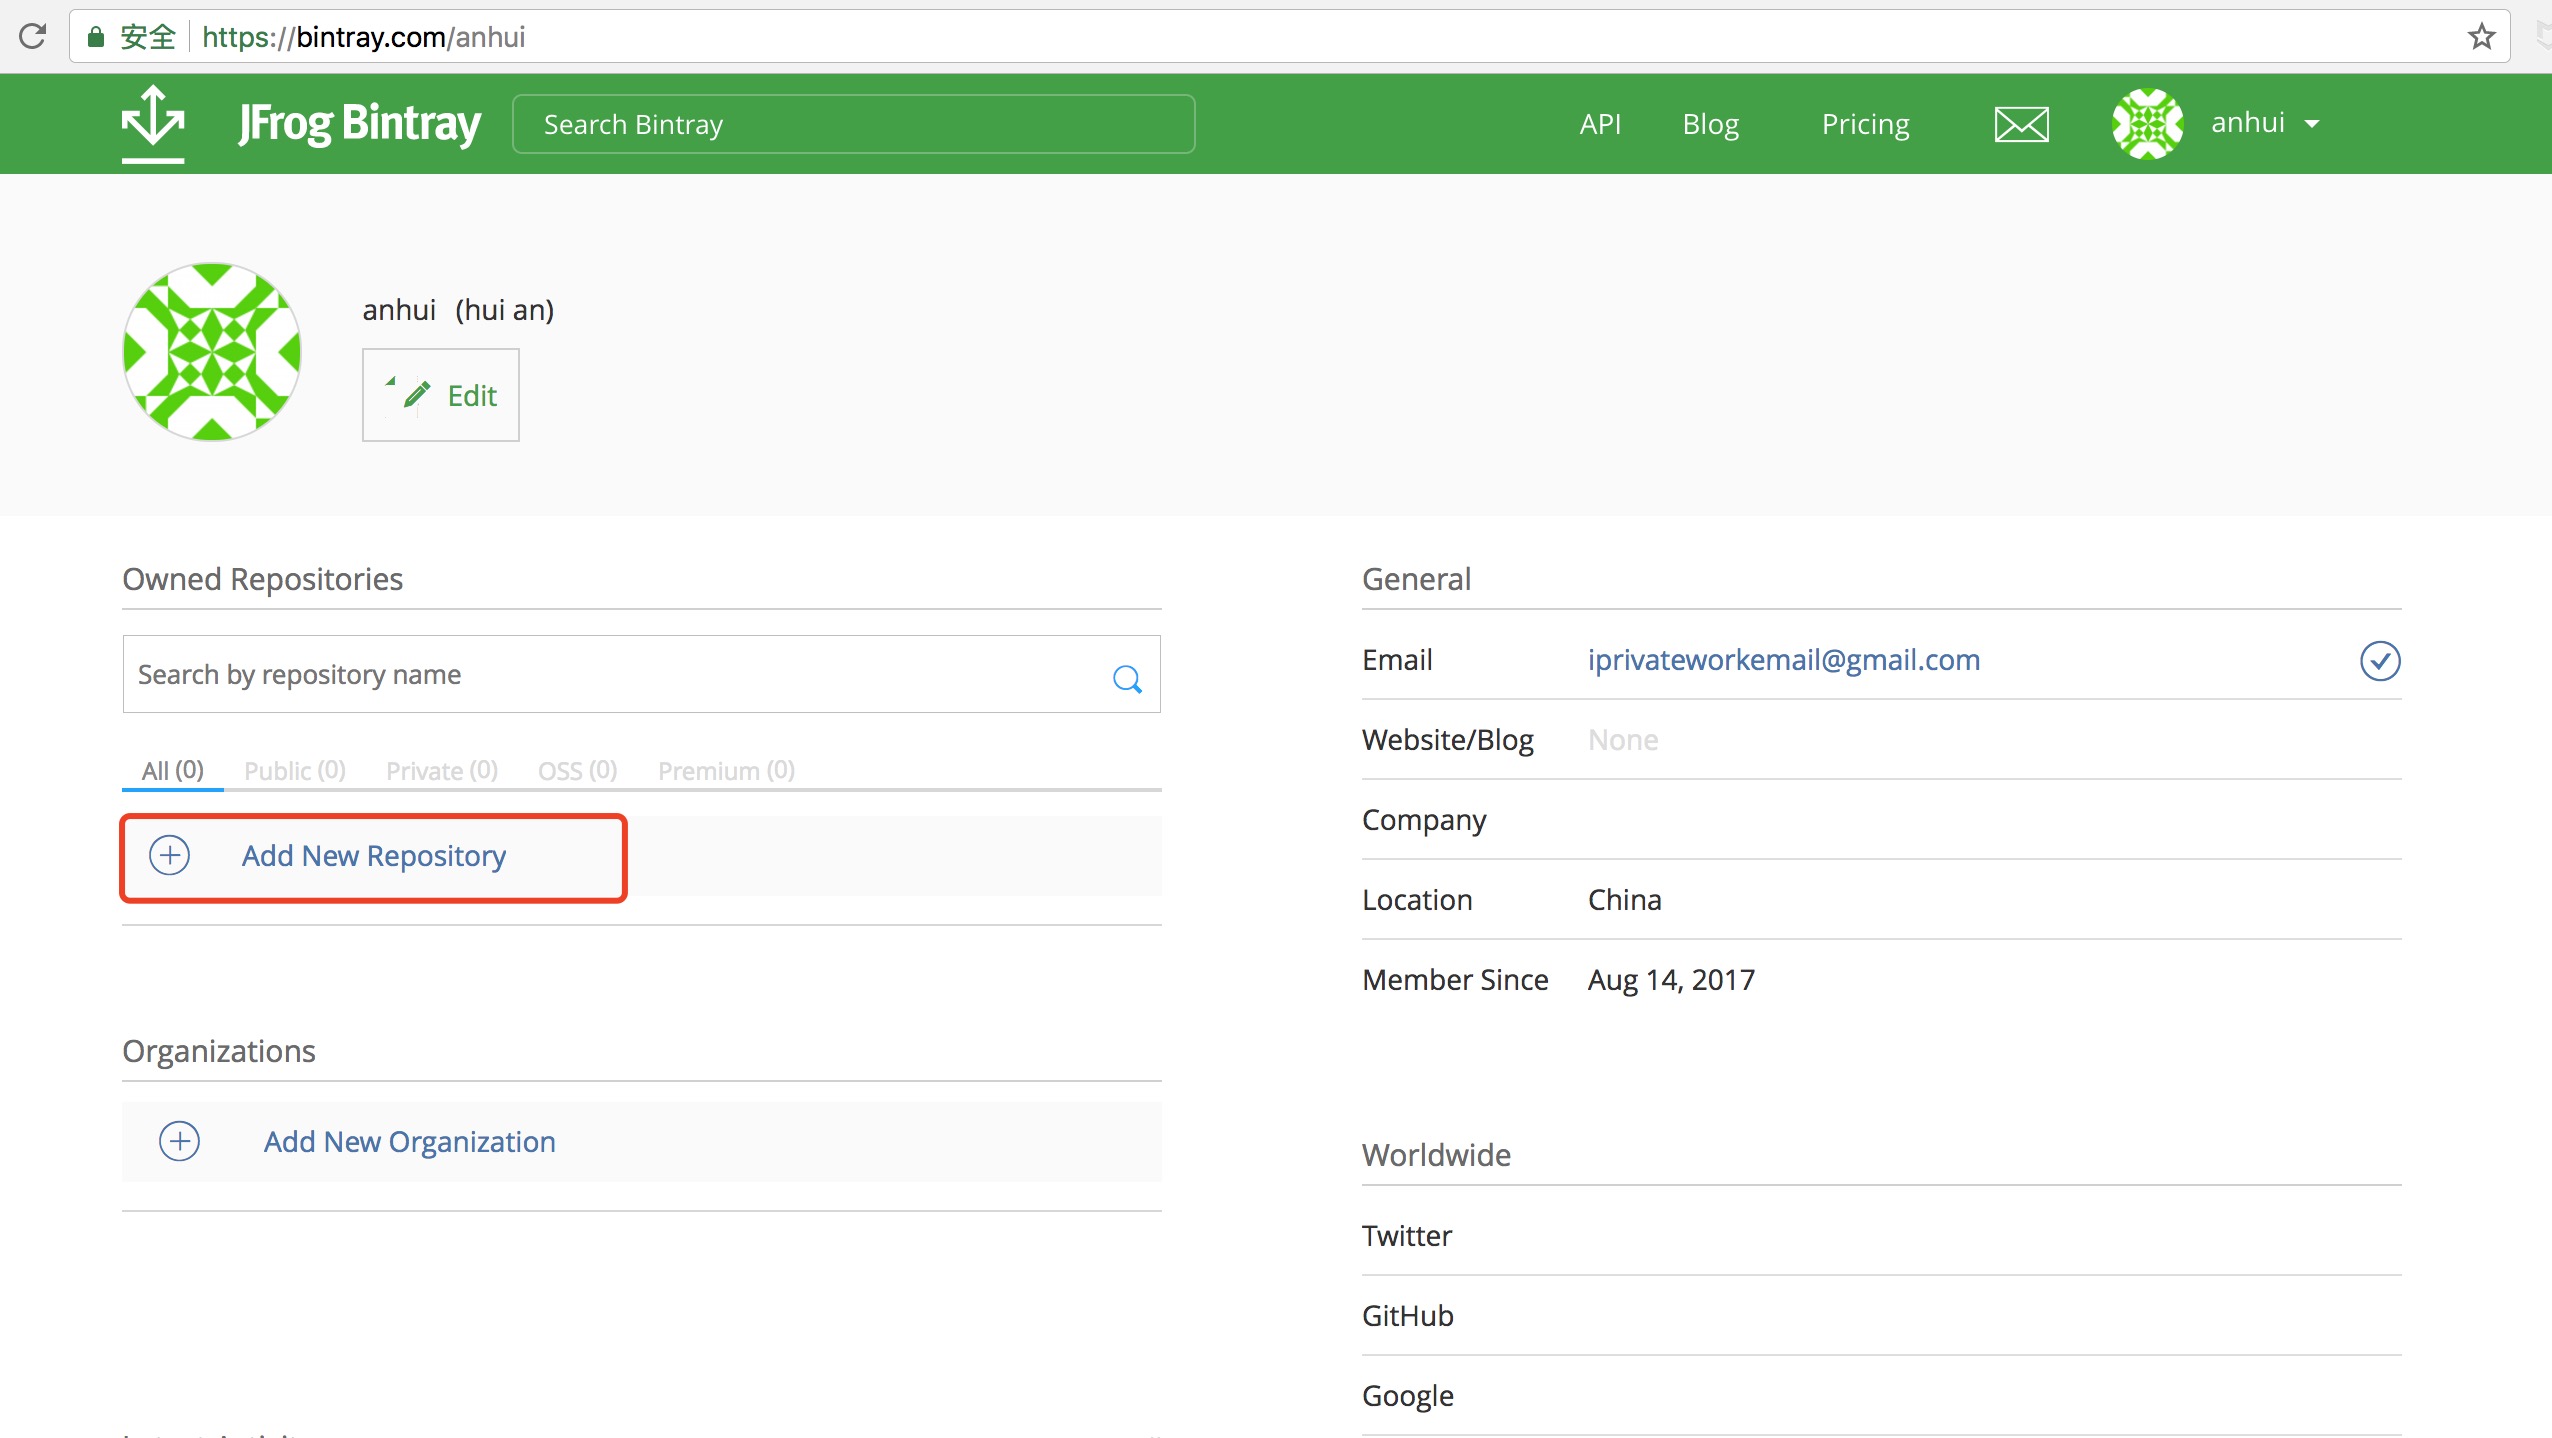Select the All repositories tab

coord(170,768)
